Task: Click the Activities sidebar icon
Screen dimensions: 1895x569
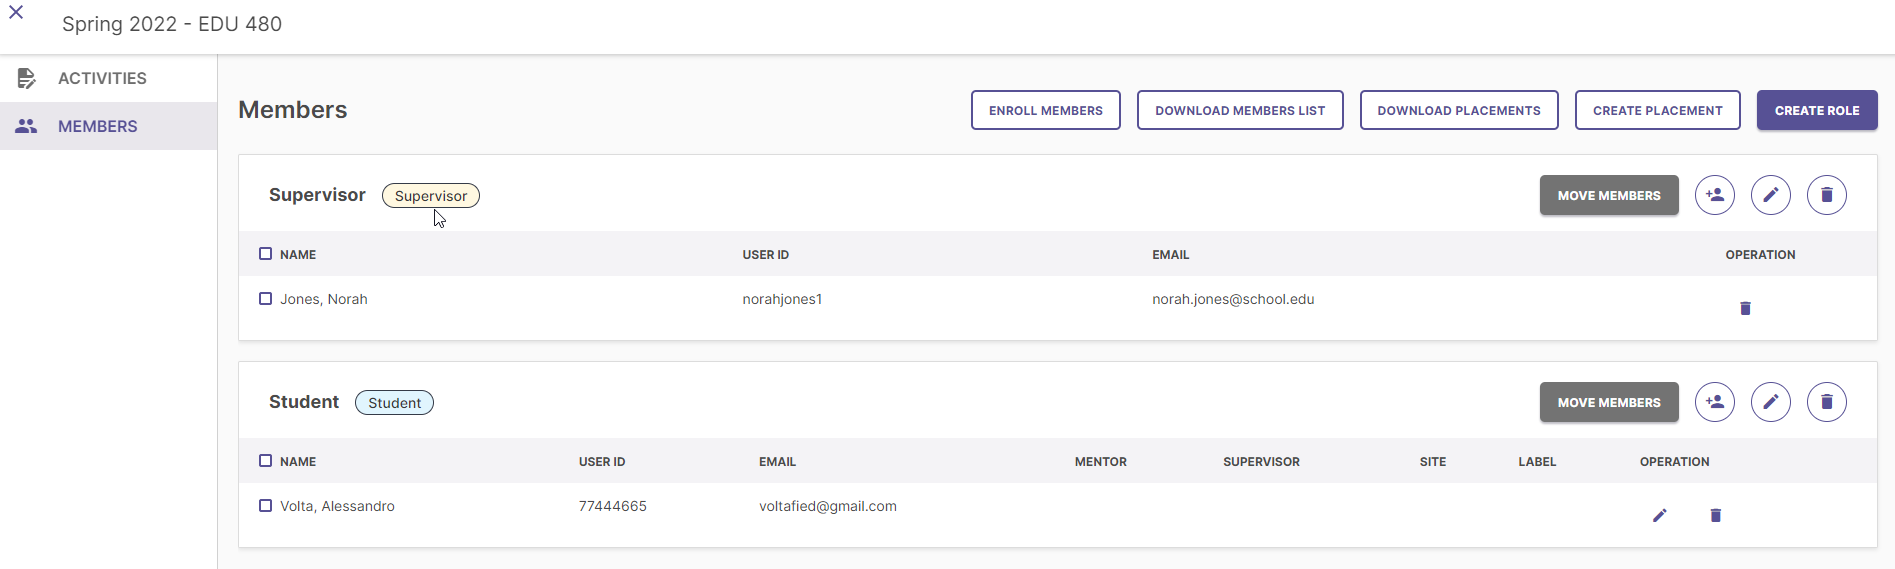Action: tap(27, 78)
